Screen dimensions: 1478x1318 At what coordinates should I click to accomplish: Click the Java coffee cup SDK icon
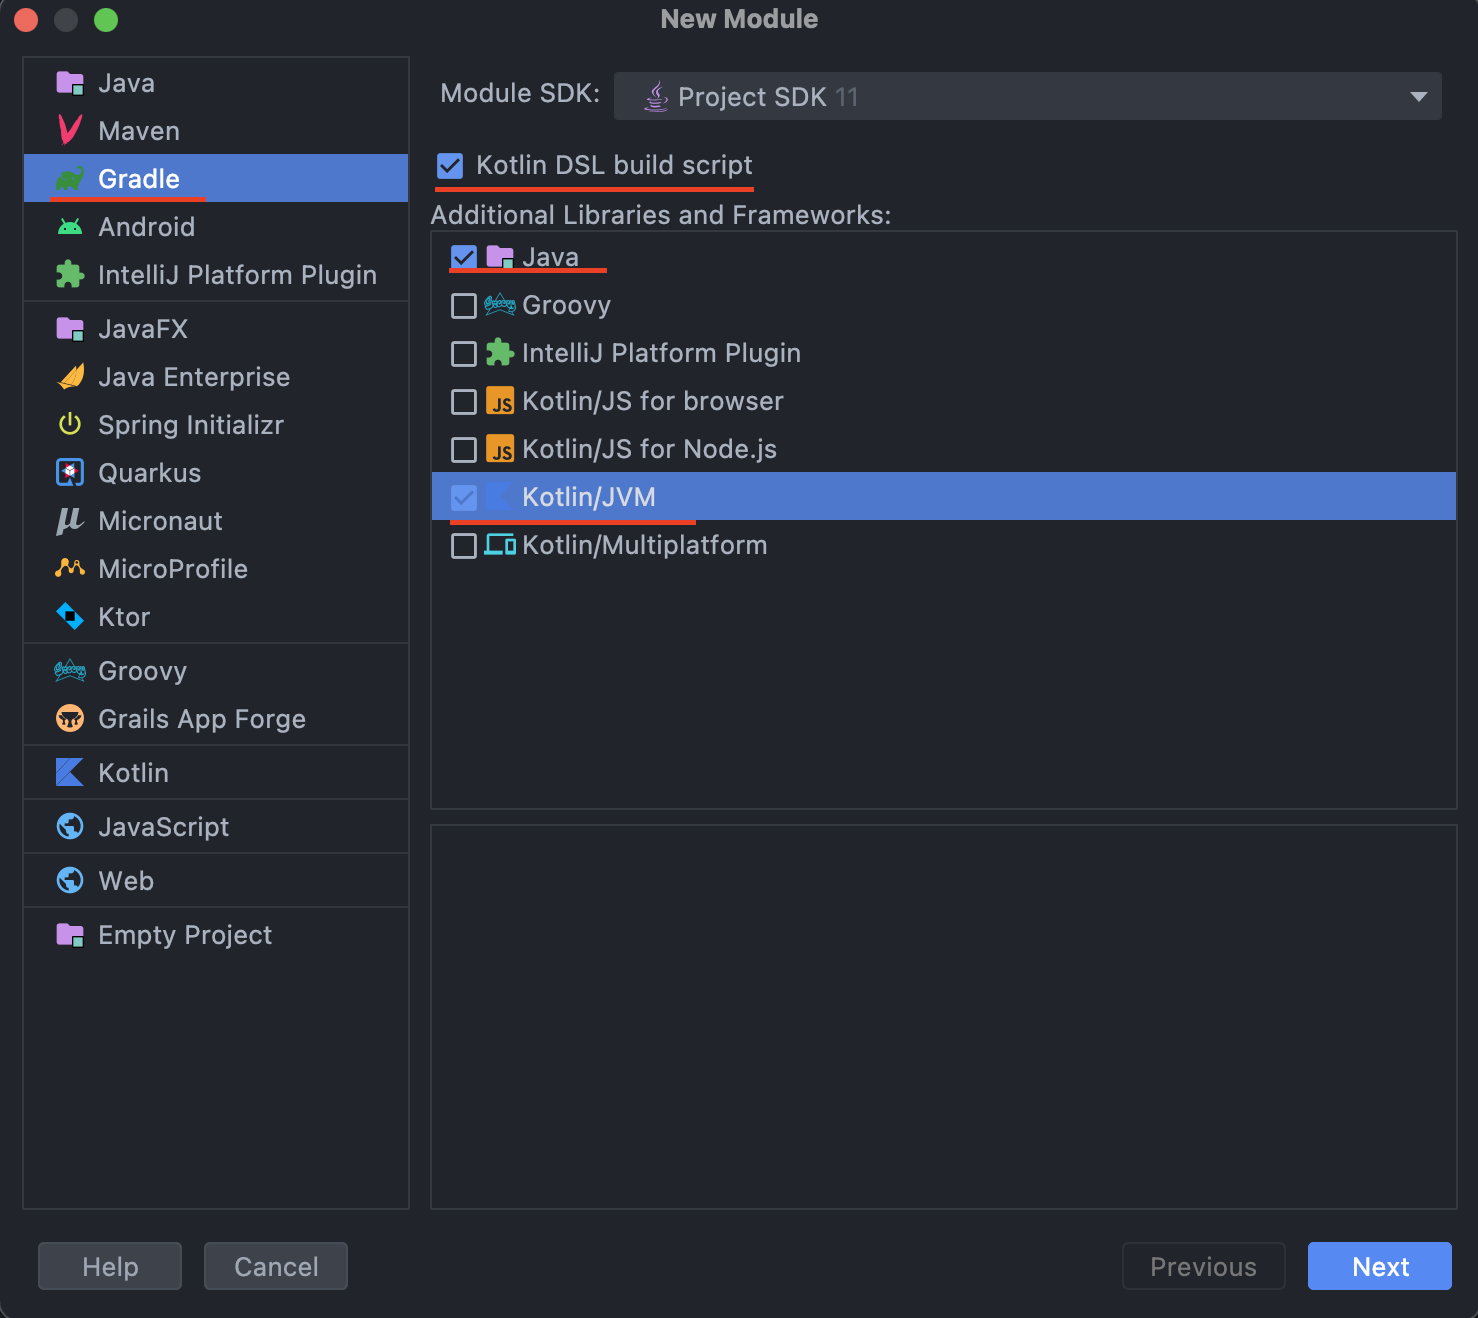pyautogui.click(x=656, y=97)
